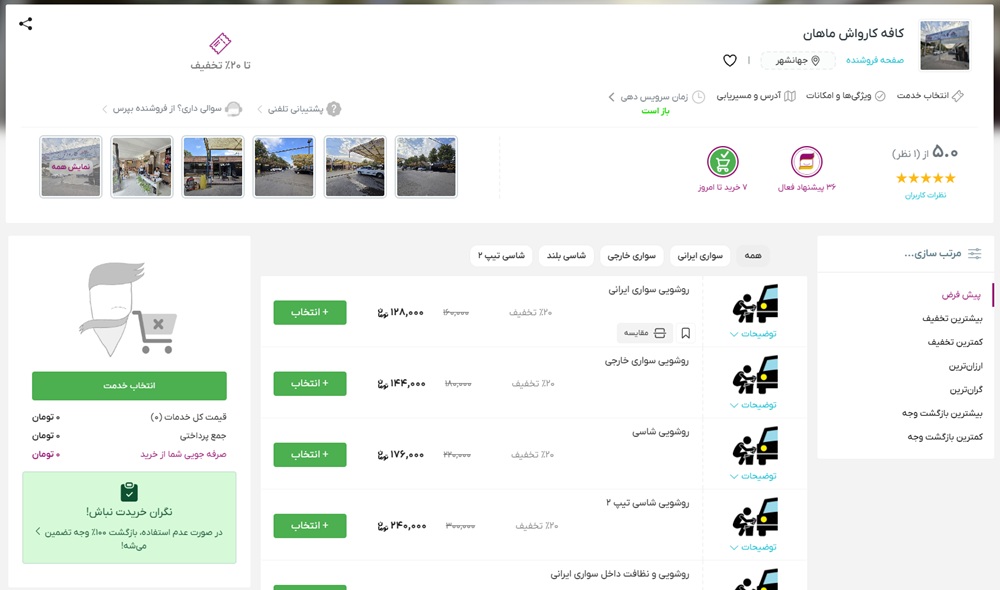Click the guarantee clipboard check icon
1000x590 pixels.
(x=129, y=492)
